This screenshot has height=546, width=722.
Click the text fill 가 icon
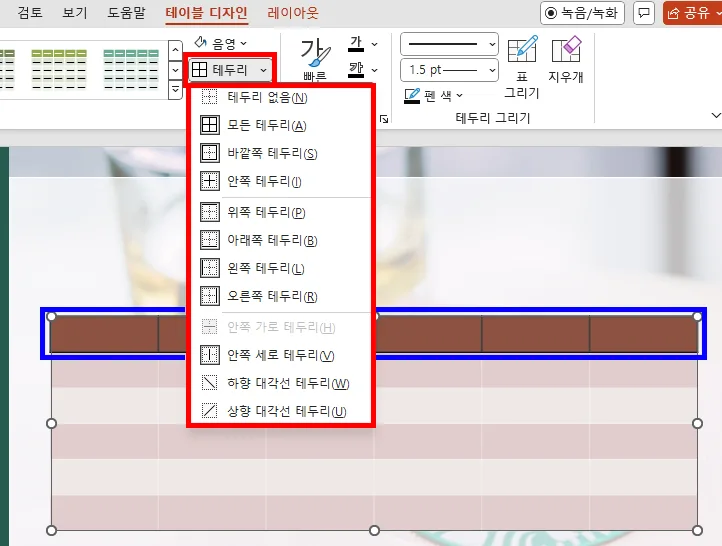pos(355,44)
